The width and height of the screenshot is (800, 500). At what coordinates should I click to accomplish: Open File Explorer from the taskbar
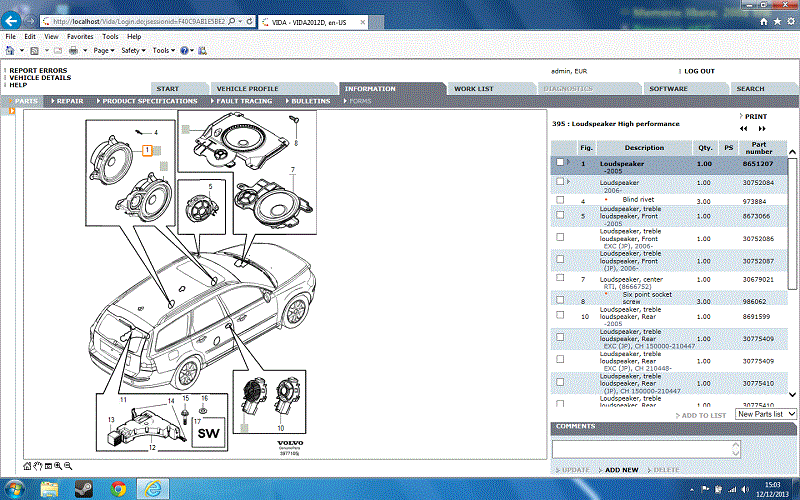(49, 489)
